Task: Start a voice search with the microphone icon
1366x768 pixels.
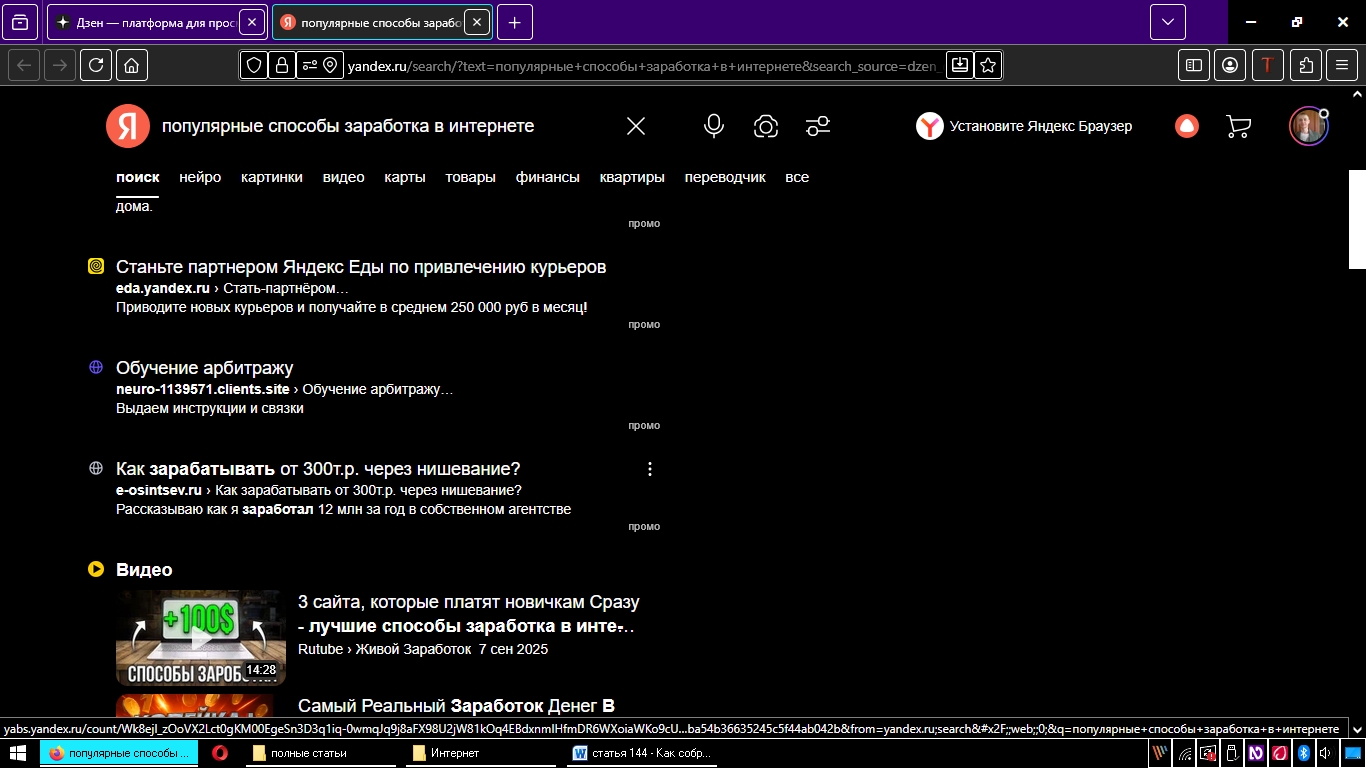Action: coord(713,126)
